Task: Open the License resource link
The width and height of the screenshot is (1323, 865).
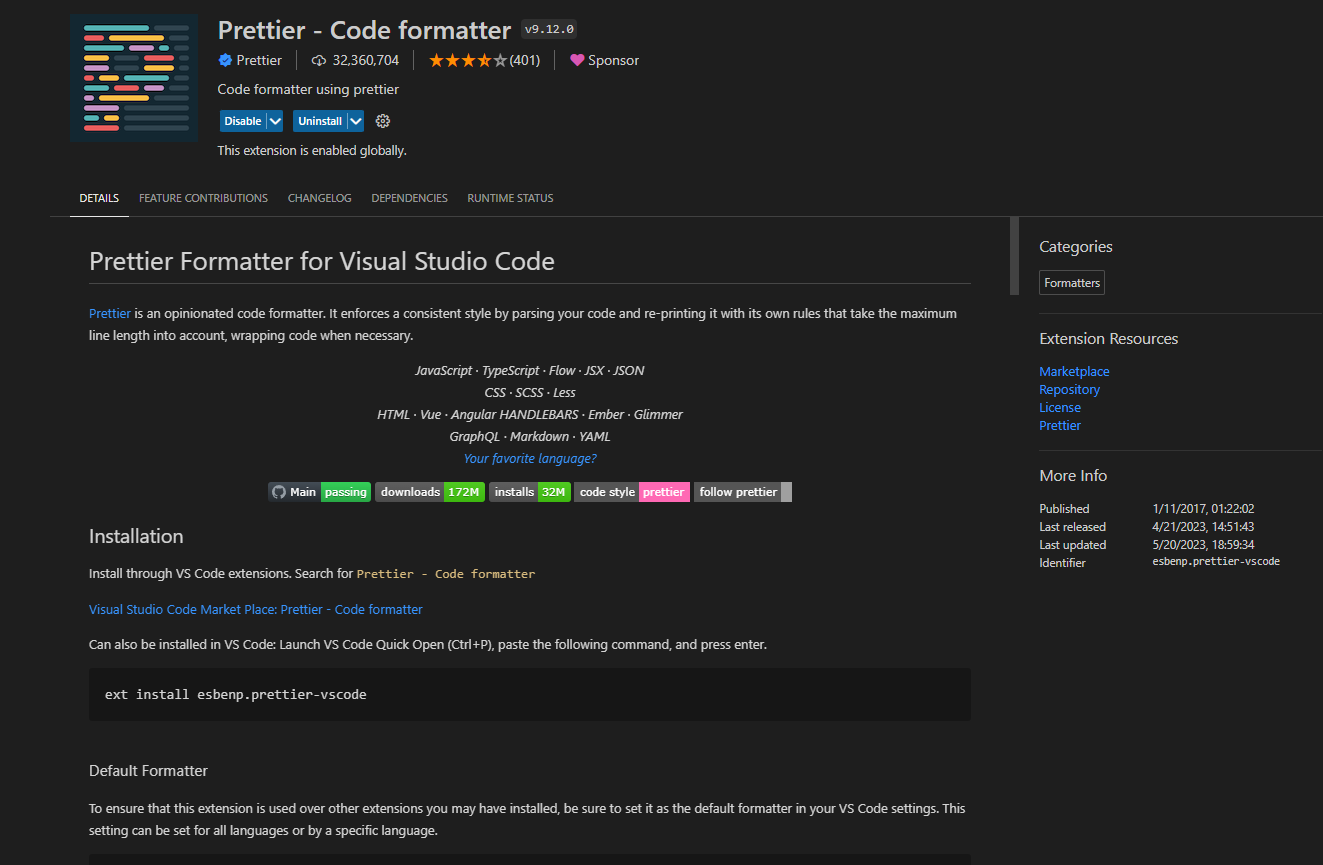Action: (x=1060, y=407)
